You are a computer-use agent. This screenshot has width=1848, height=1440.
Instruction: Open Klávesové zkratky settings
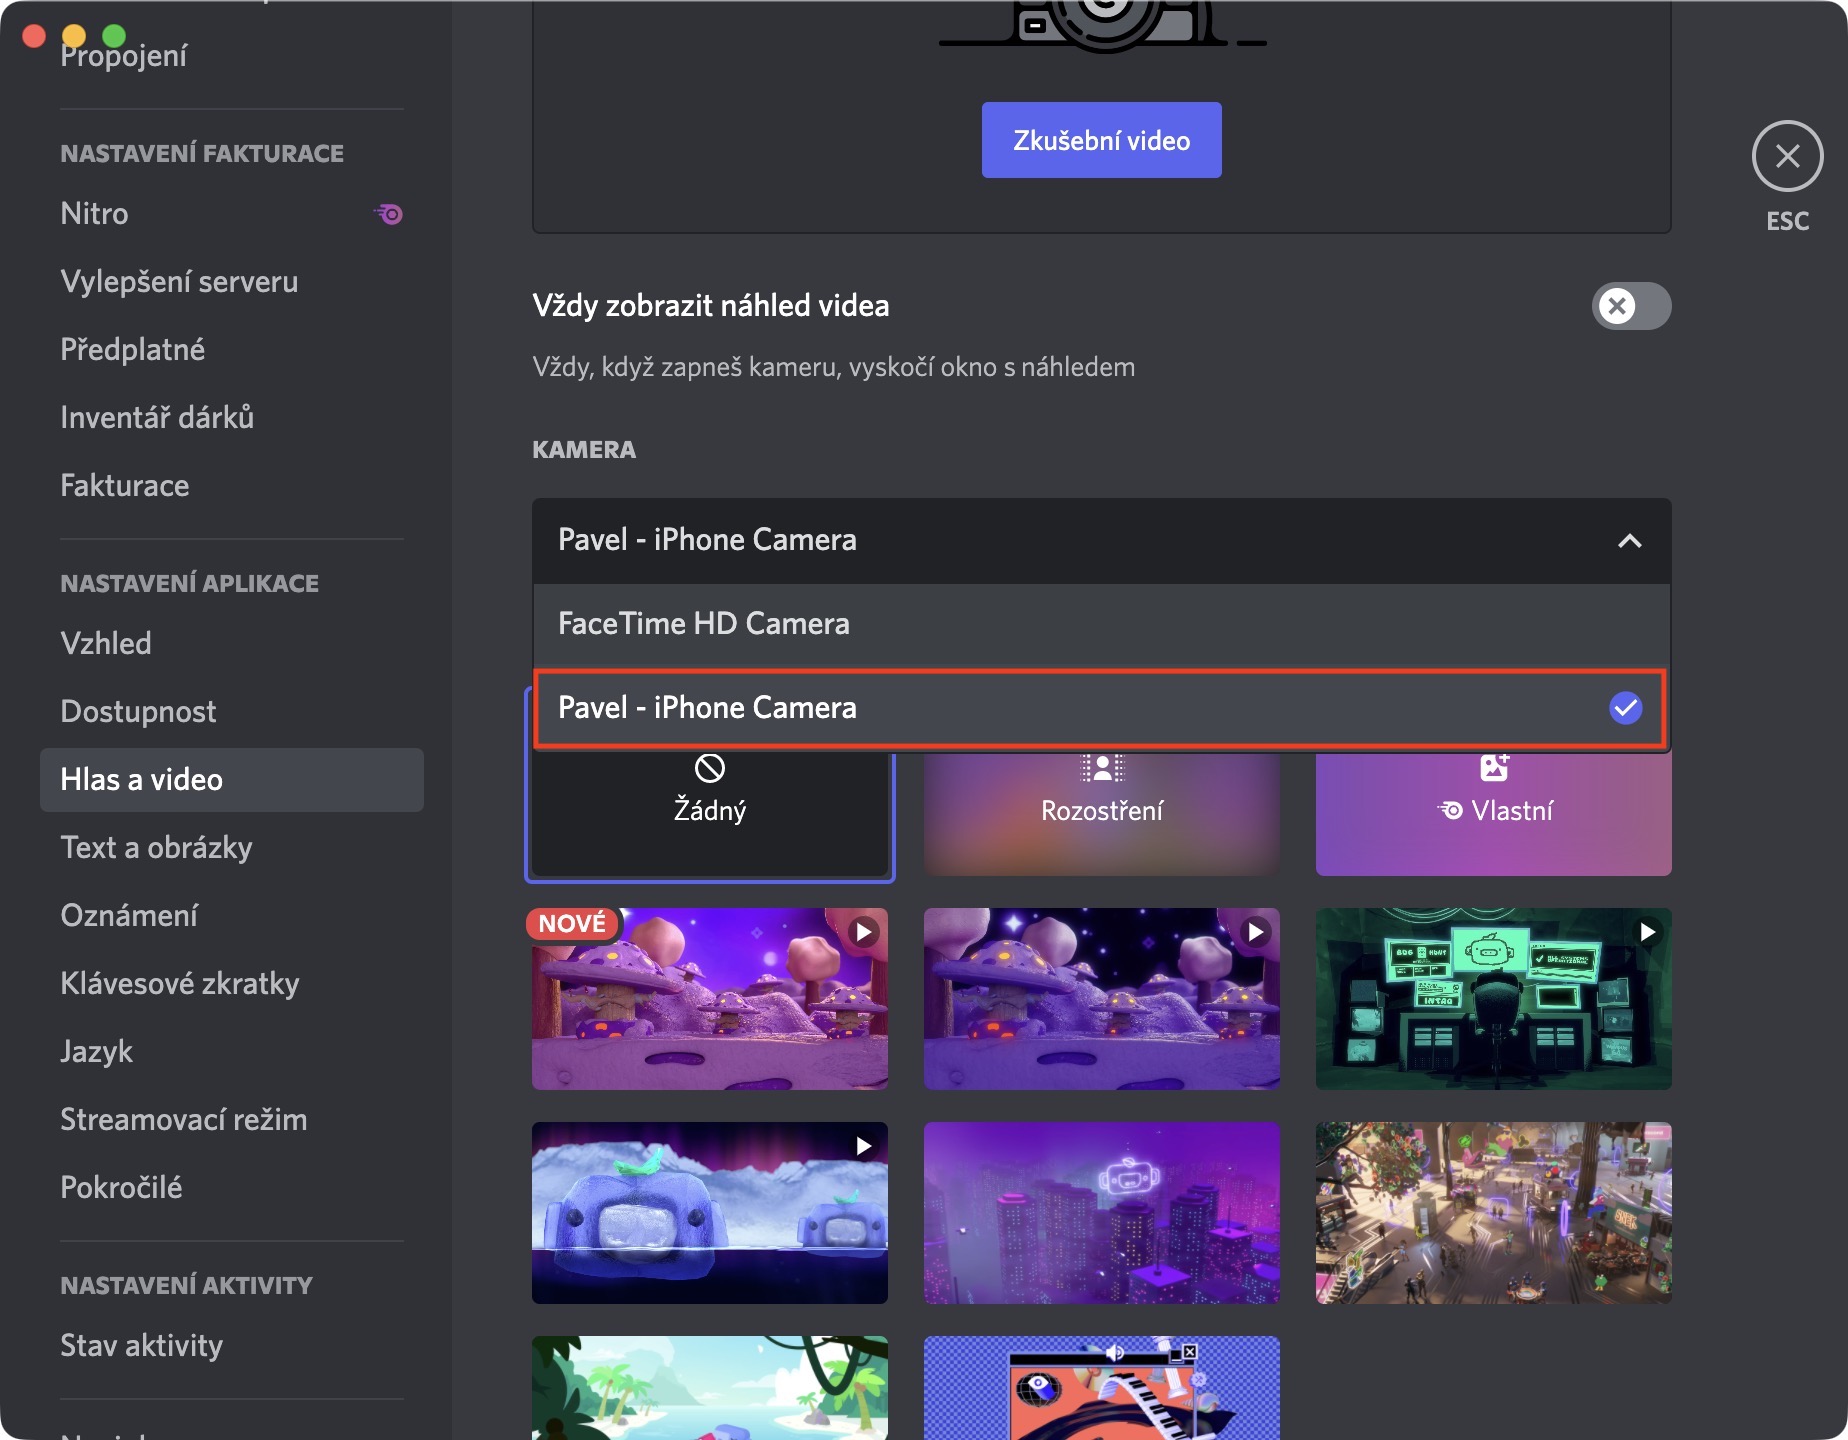(180, 984)
